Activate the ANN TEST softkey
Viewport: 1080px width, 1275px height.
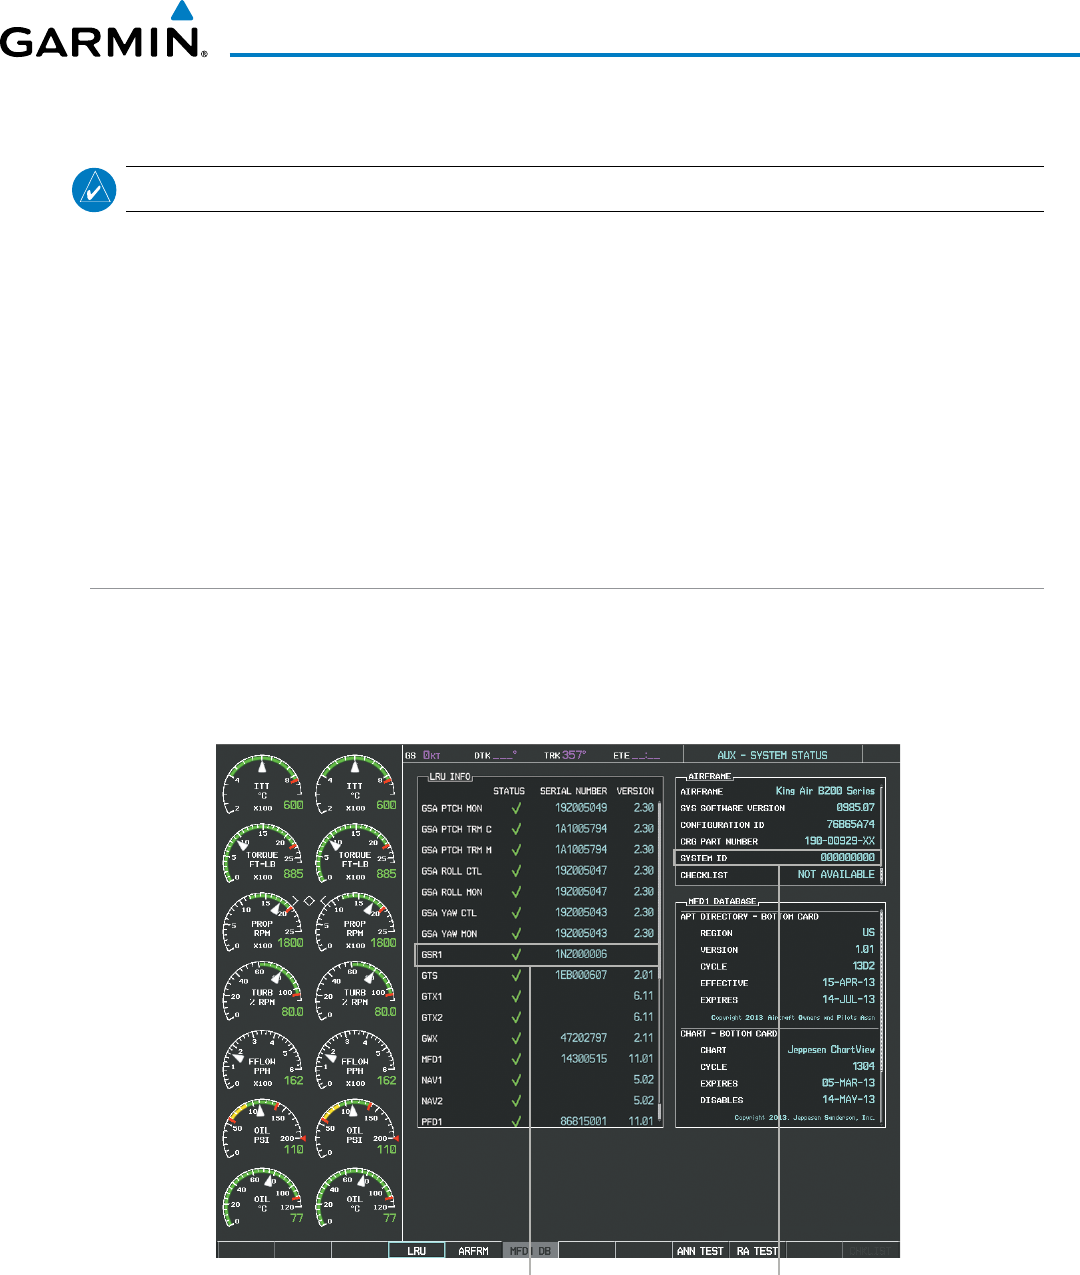(x=700, y=1250)
